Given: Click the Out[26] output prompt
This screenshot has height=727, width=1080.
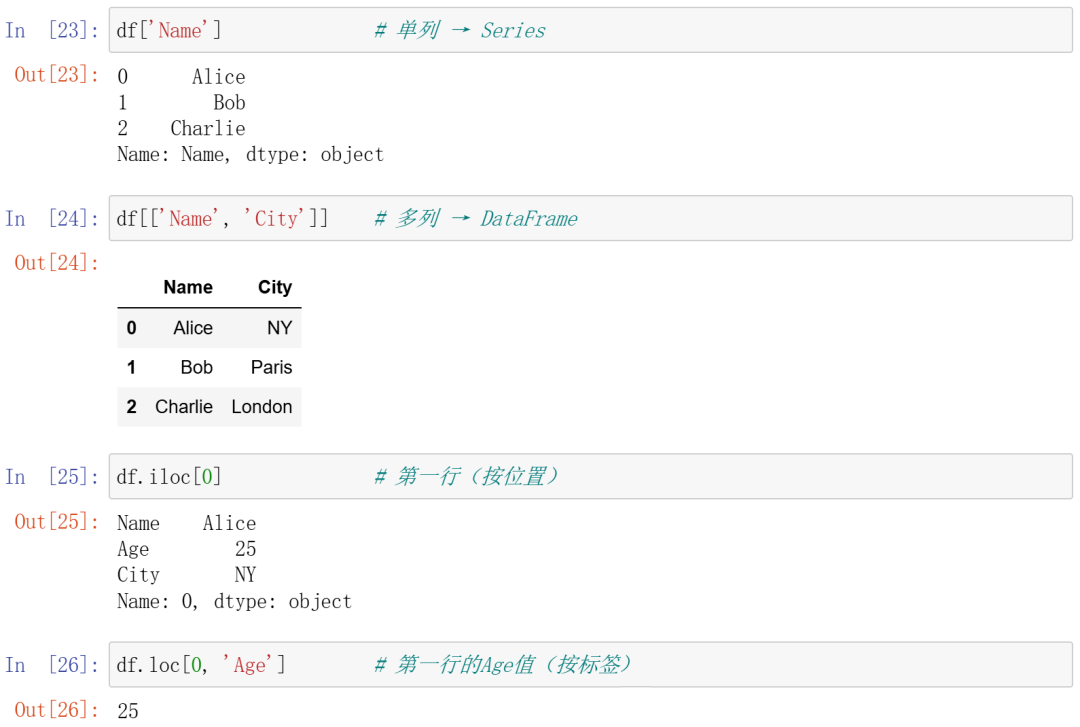Looking at the screenshot, I should pyautogui.click(x=56, y=709).
